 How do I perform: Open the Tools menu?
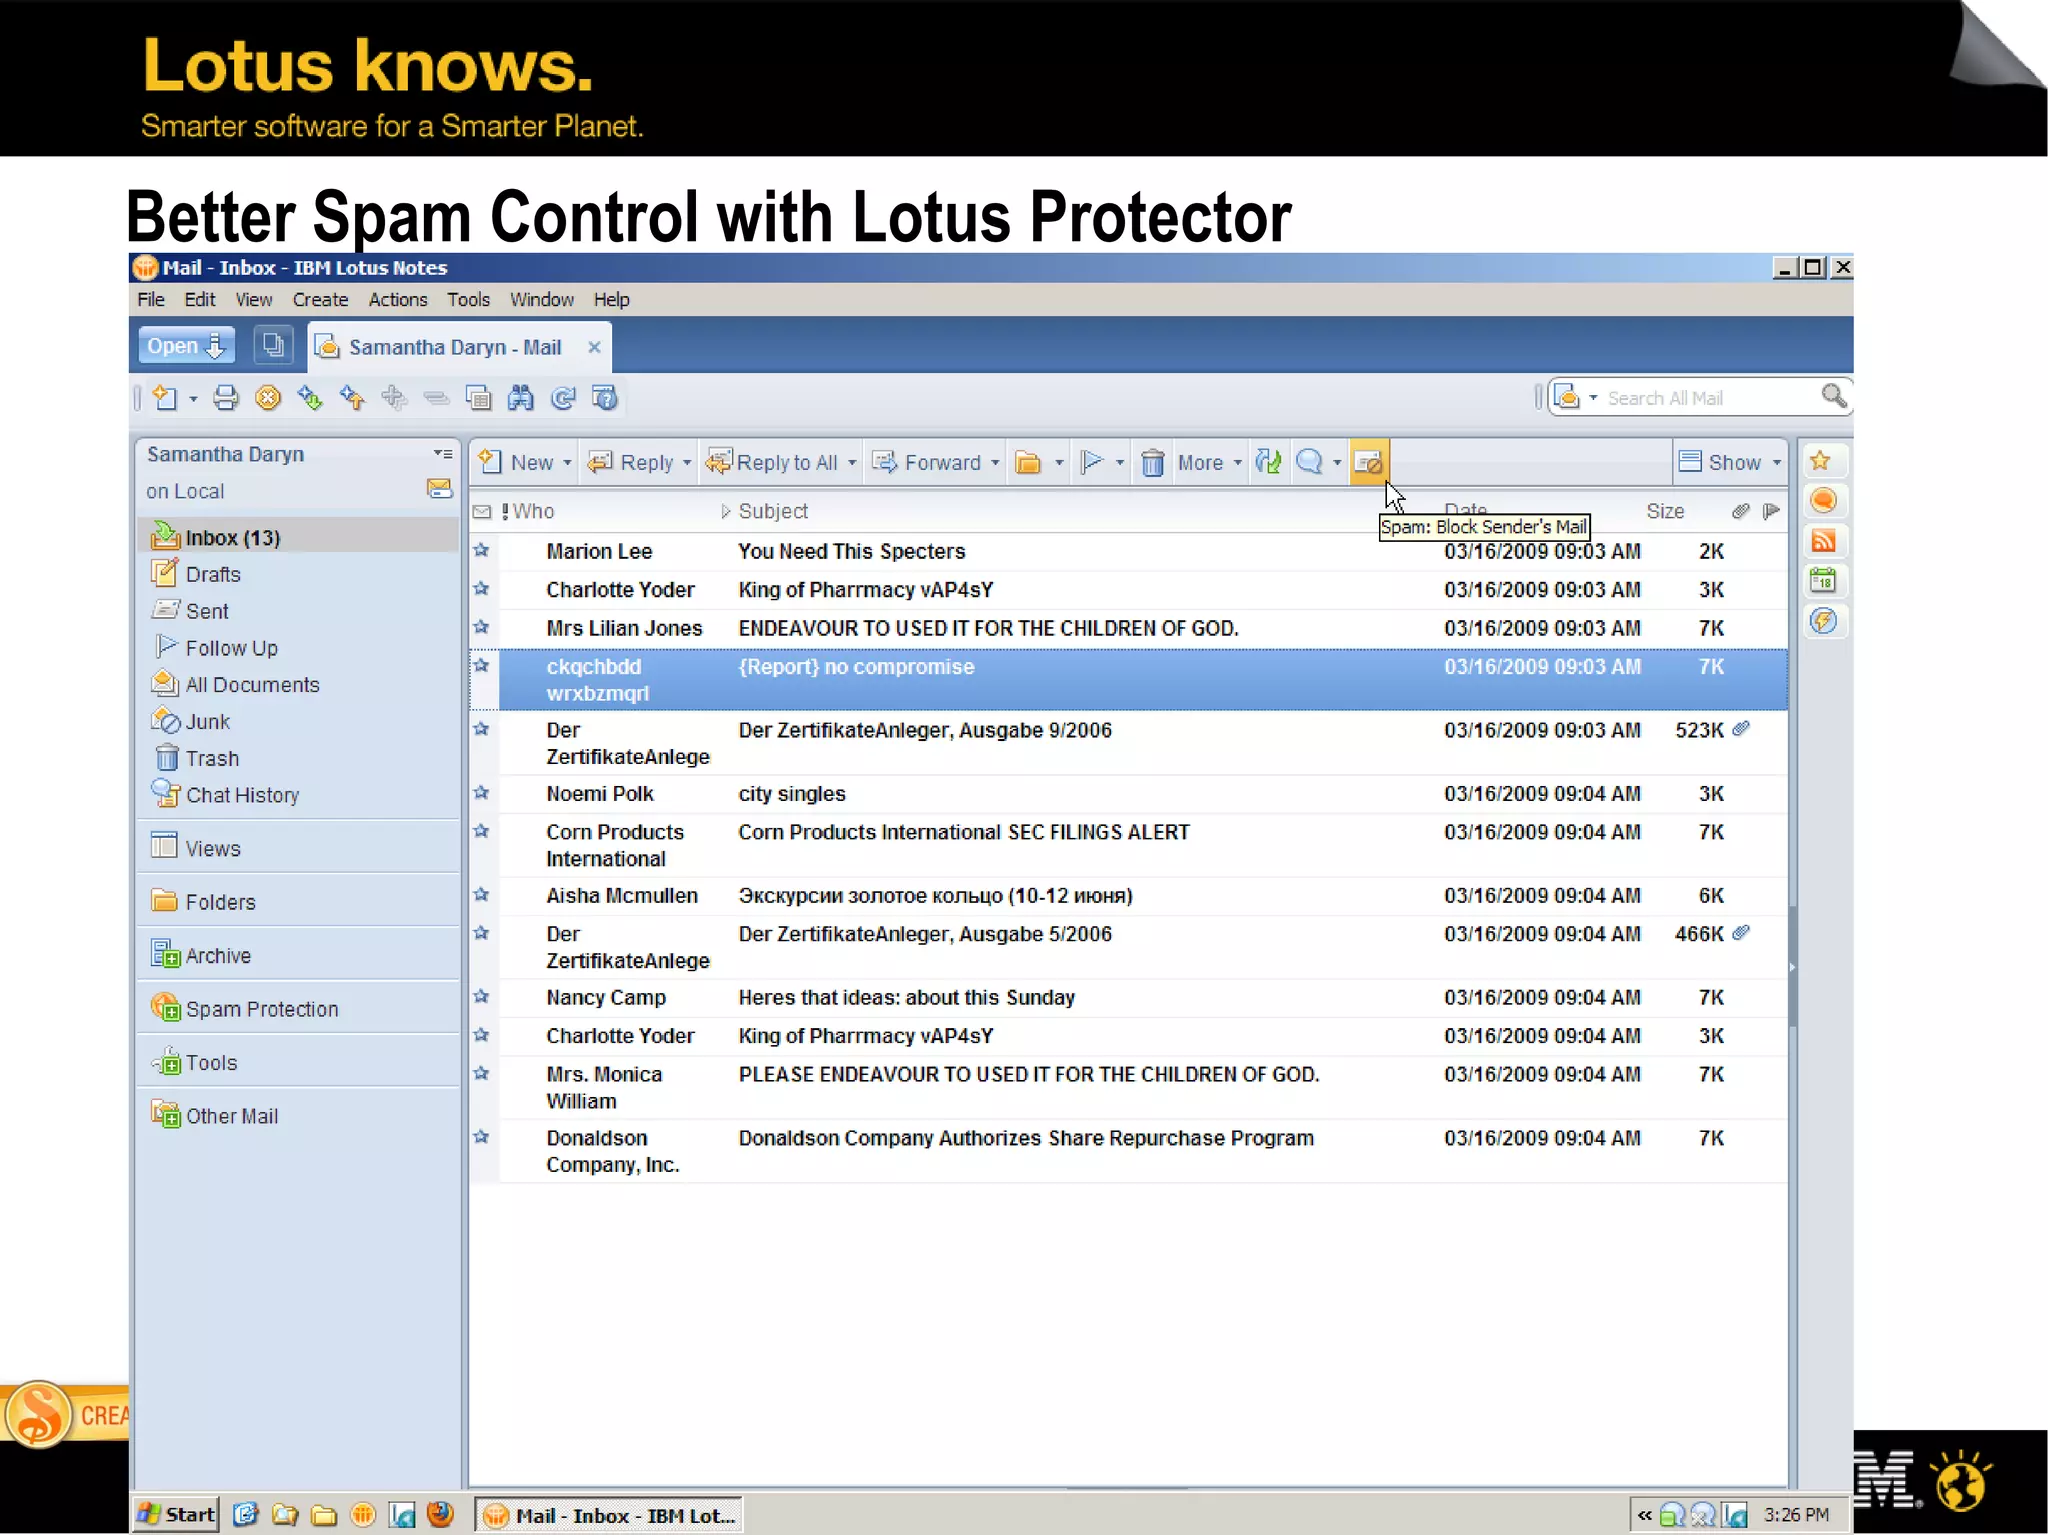pos(468,299)
